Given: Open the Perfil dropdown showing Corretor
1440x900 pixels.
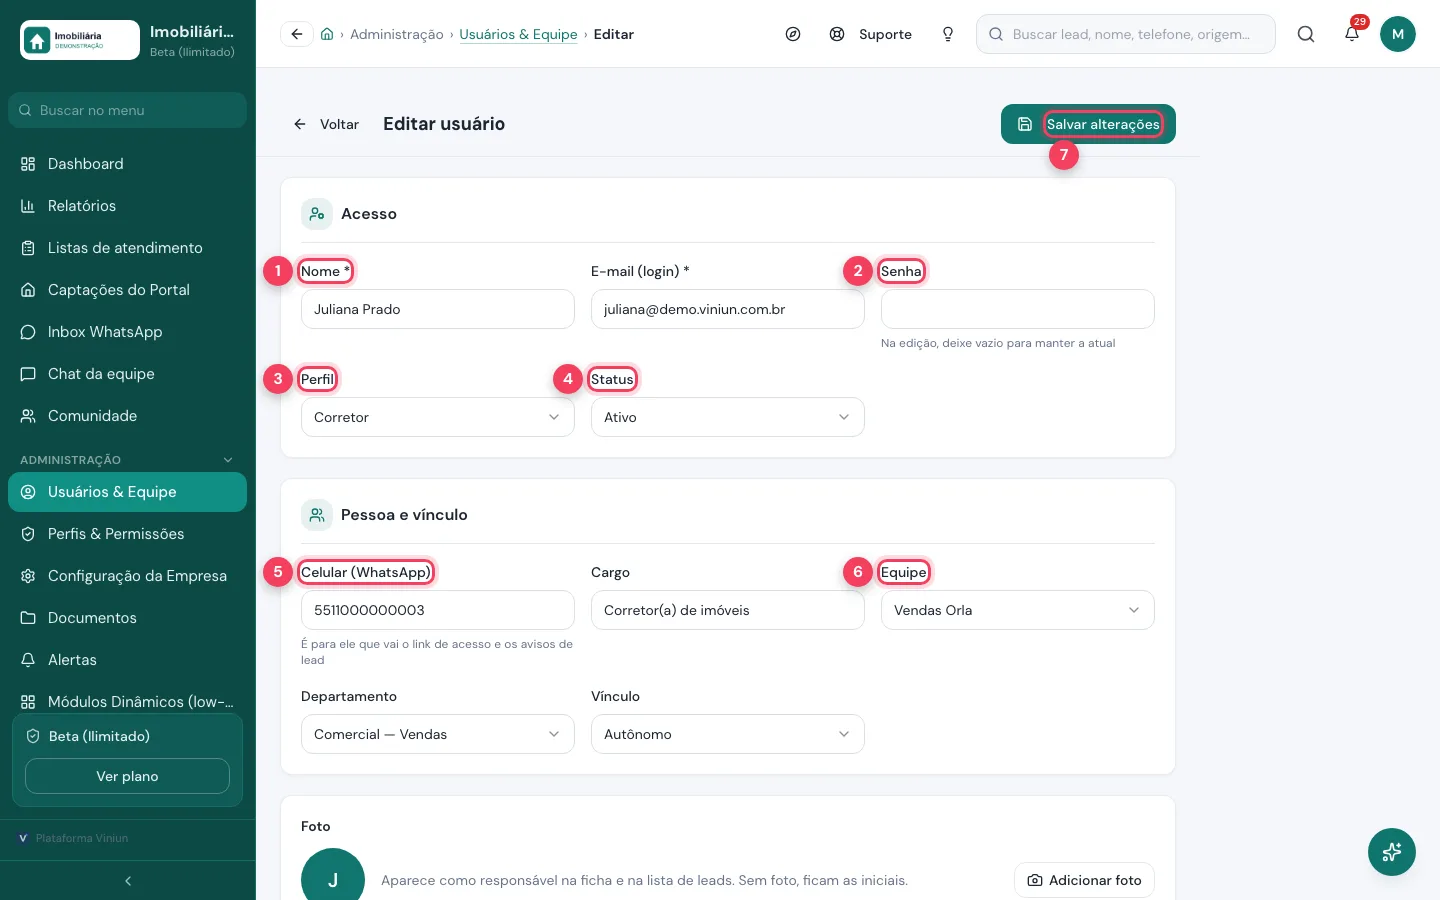Looking at the screenshot, I should 438,417.
